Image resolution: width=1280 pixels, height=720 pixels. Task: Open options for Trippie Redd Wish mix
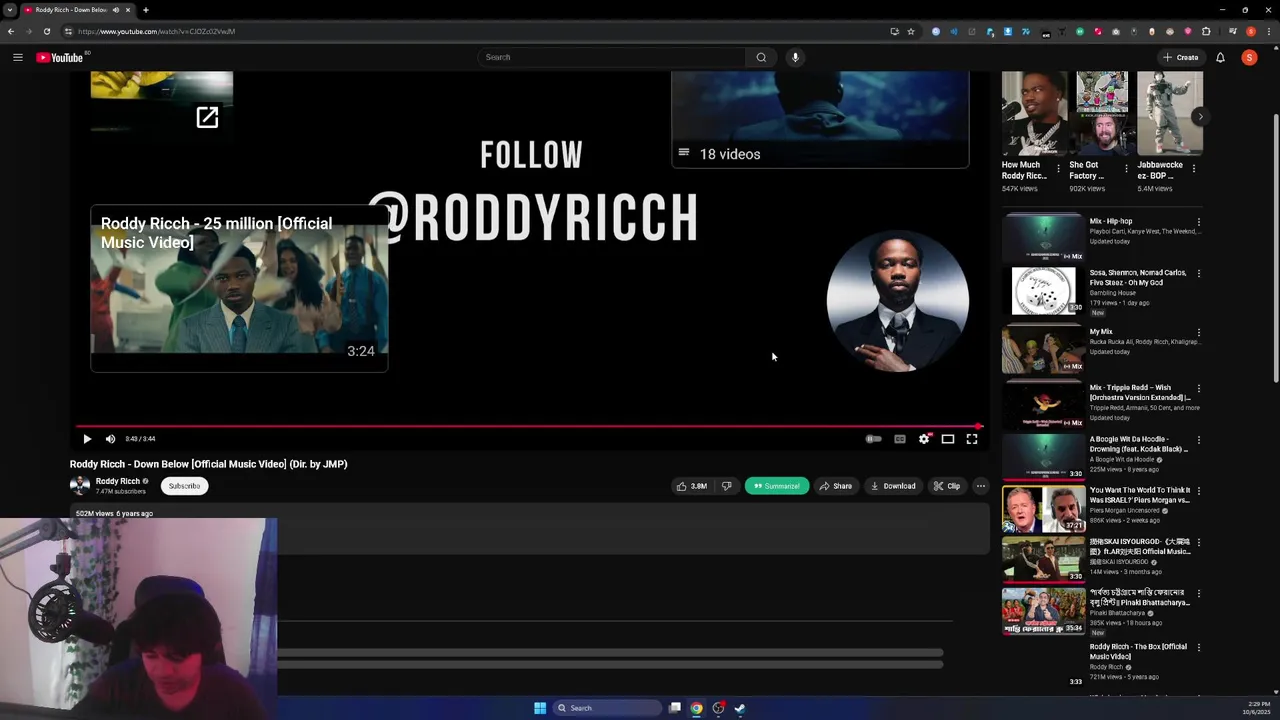1198,389
